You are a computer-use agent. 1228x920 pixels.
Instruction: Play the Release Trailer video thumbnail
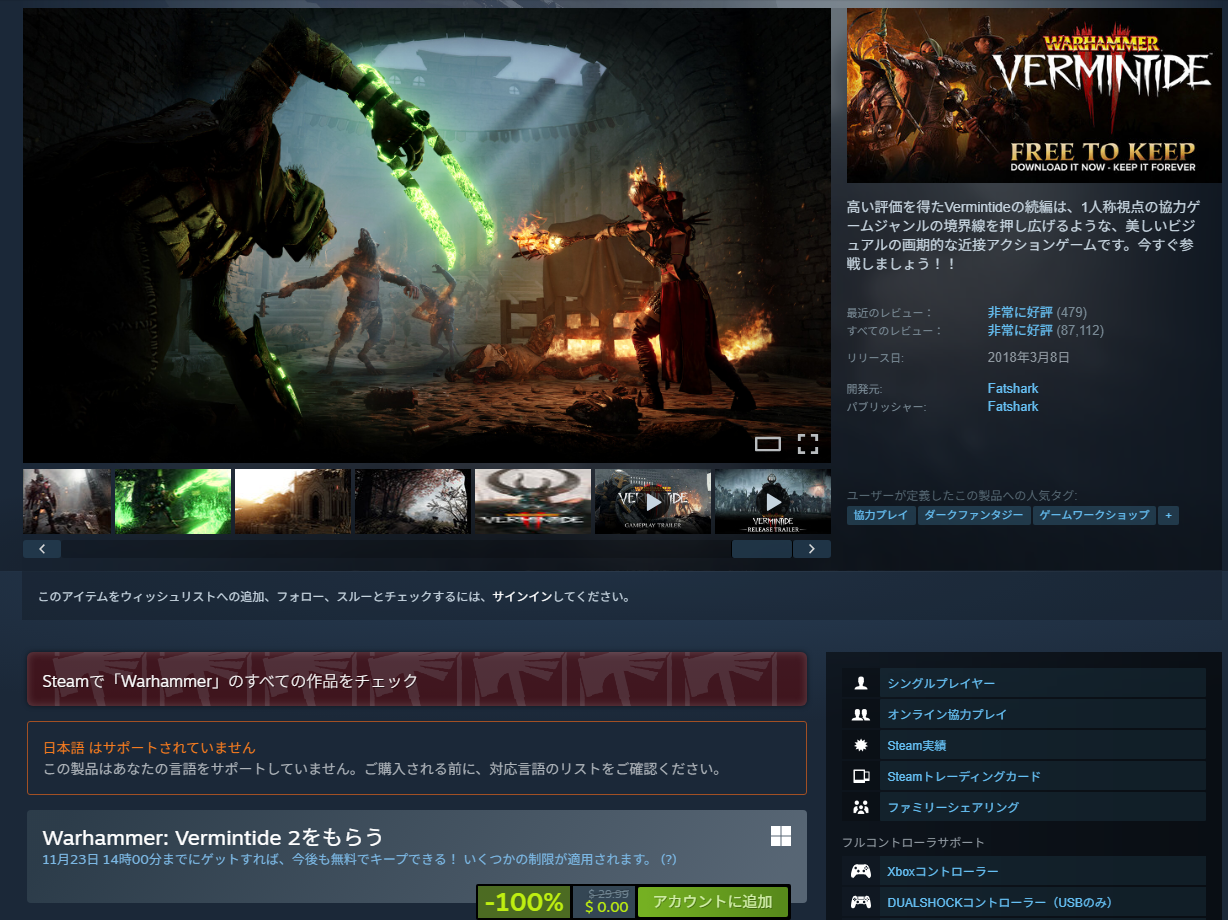coord(772,501)
